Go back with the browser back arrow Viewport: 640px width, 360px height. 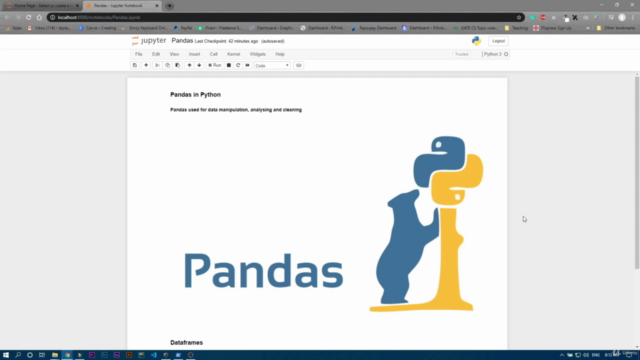[7, 18]
